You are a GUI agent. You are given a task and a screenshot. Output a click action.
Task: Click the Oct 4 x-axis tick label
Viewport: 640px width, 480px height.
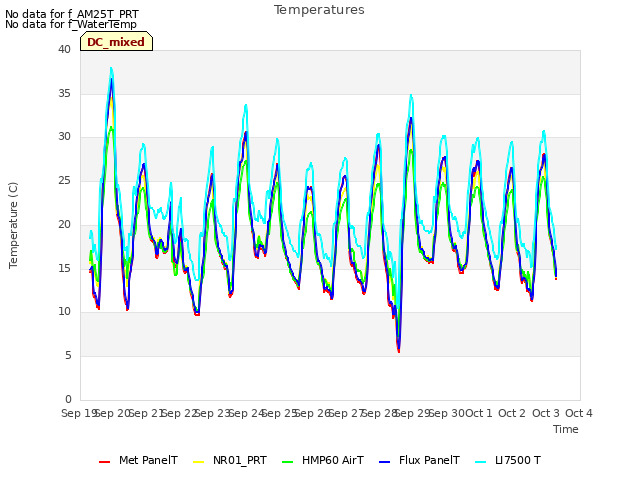579,413
